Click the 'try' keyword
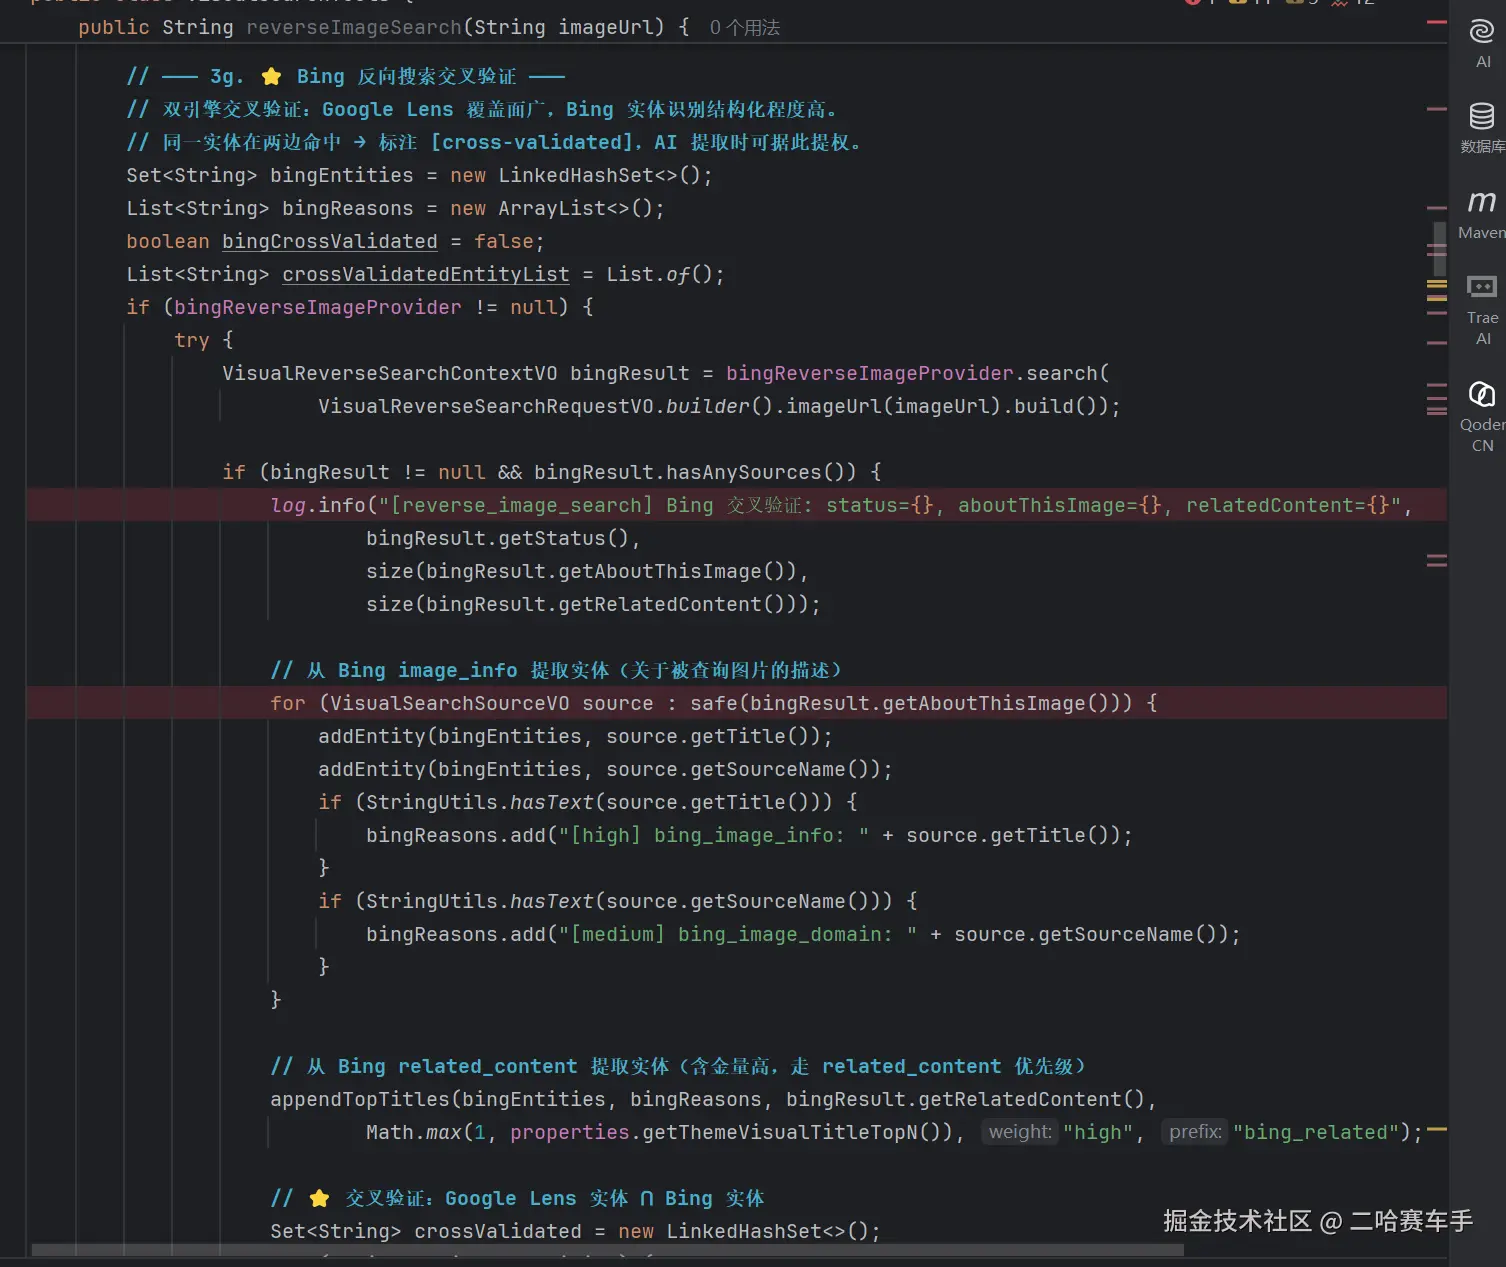Screen dimensions: 1506x1267 click(192, 340)
